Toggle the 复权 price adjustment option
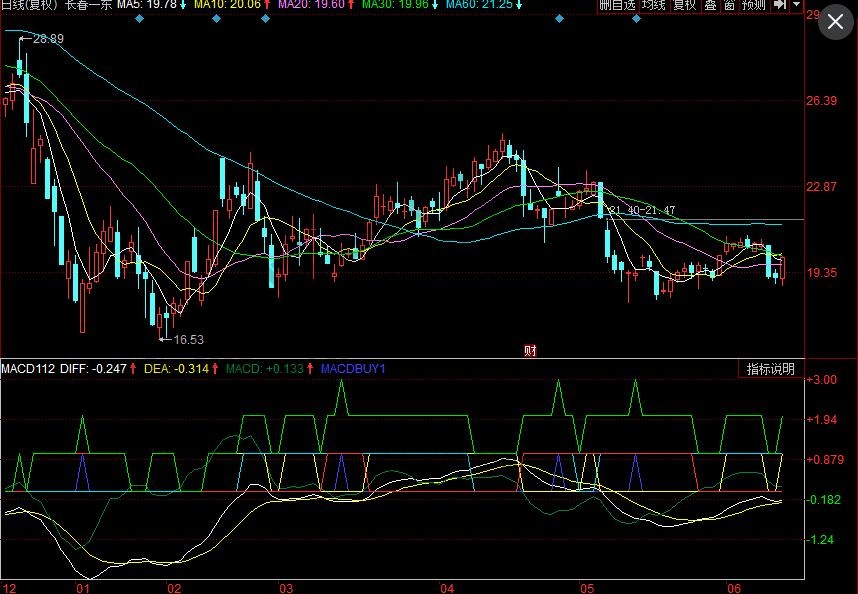Image resolution: width=858 pixels, height=594 pixels. 684,6
